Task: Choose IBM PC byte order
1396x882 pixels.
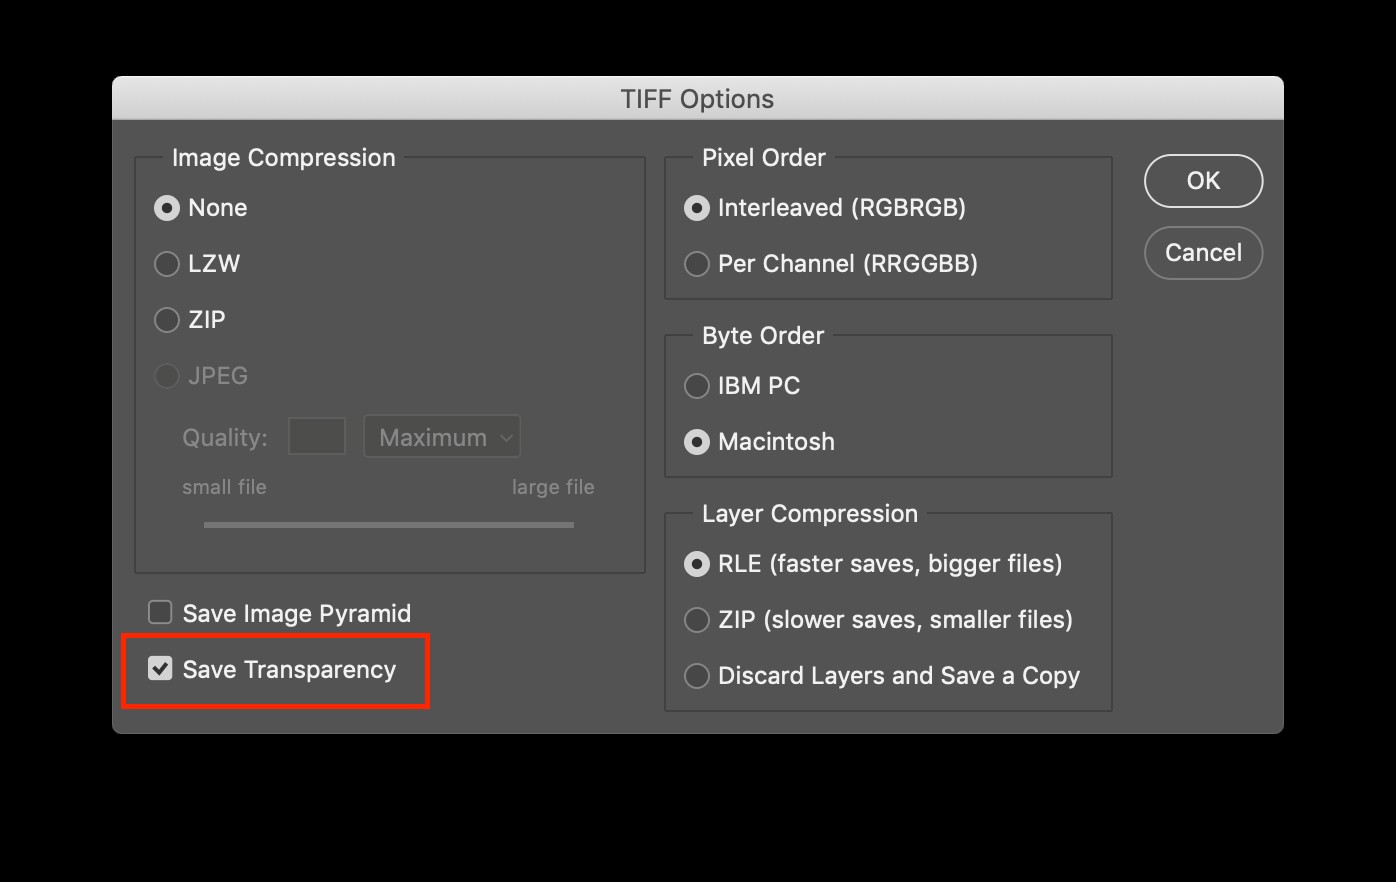Action: tap(697, 386)
